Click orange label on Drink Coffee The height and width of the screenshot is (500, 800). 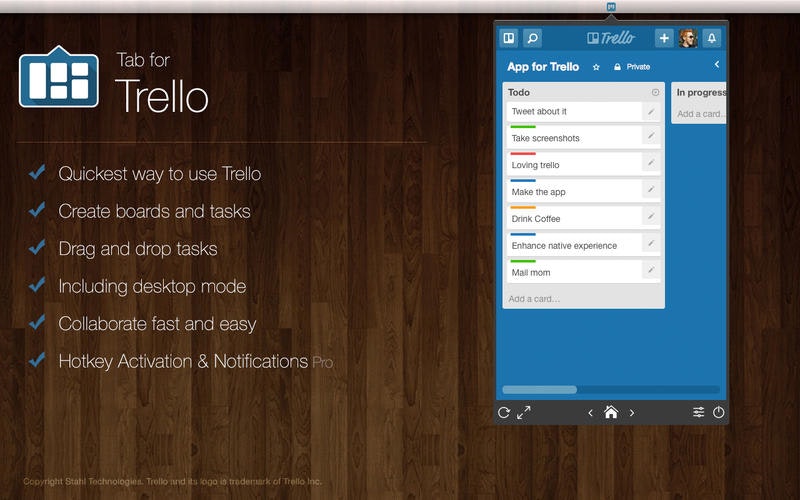click(523, 207)
